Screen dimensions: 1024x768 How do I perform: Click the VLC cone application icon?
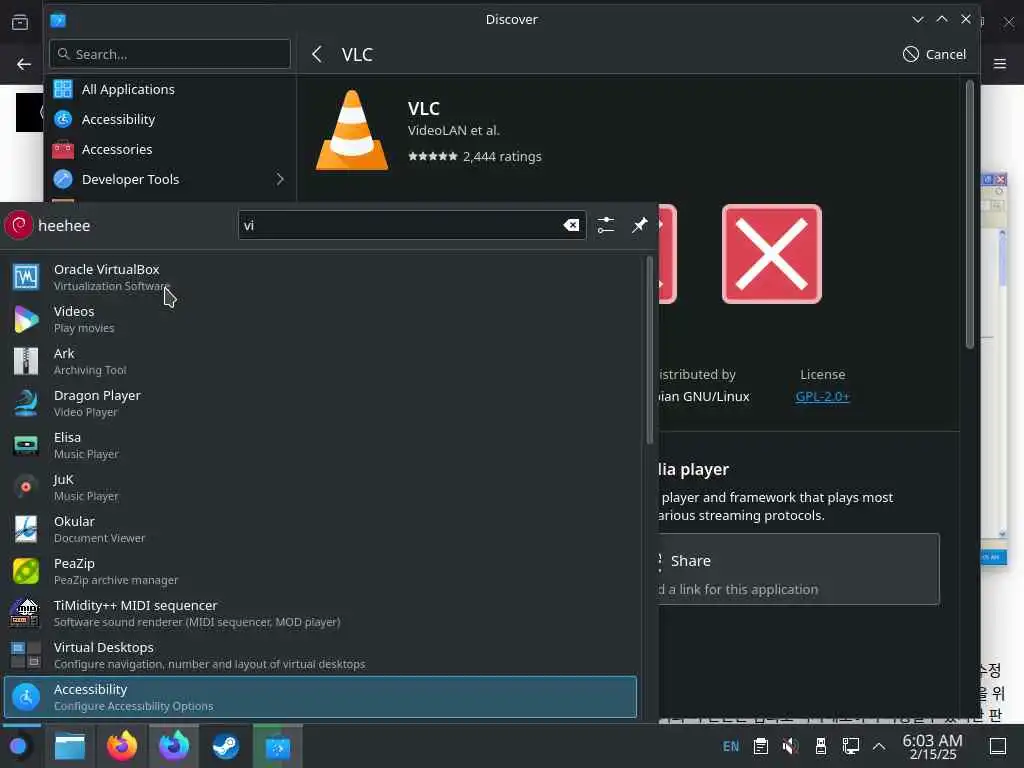(x=352, y=130)
